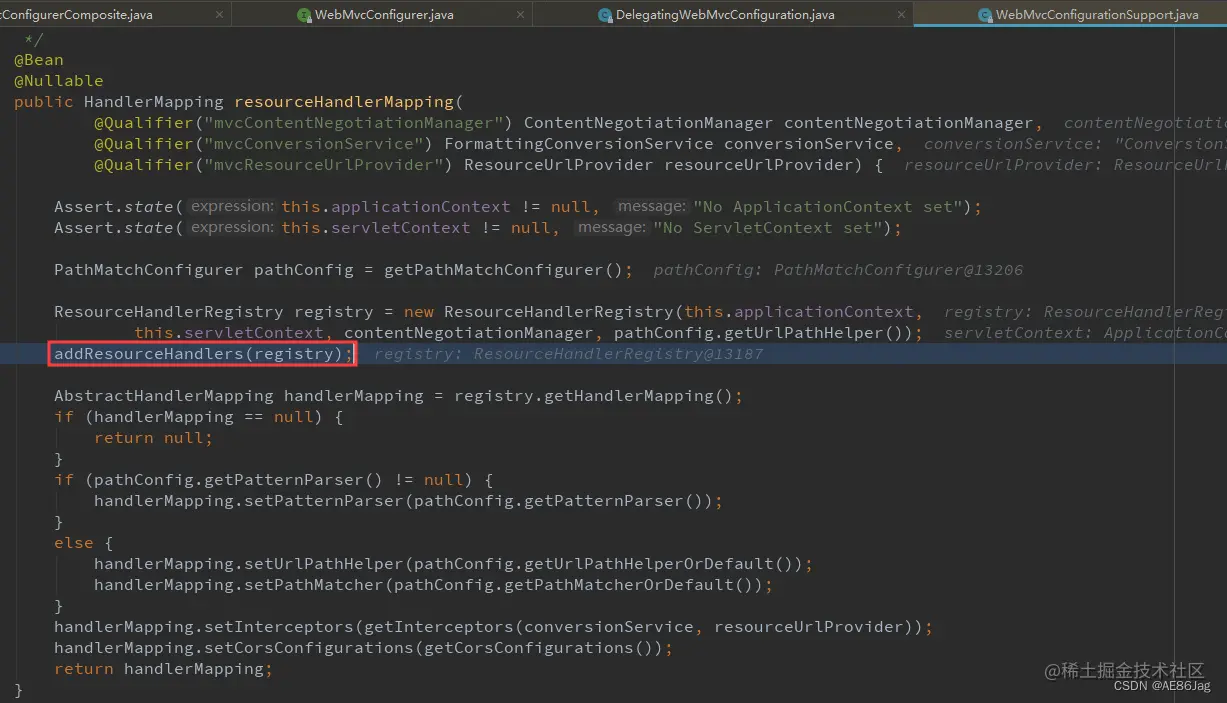Open the DelegatingWebMvcConfiguration.java tab
The height and width of the screenshot is (703, 1227).
coord(725,15)
